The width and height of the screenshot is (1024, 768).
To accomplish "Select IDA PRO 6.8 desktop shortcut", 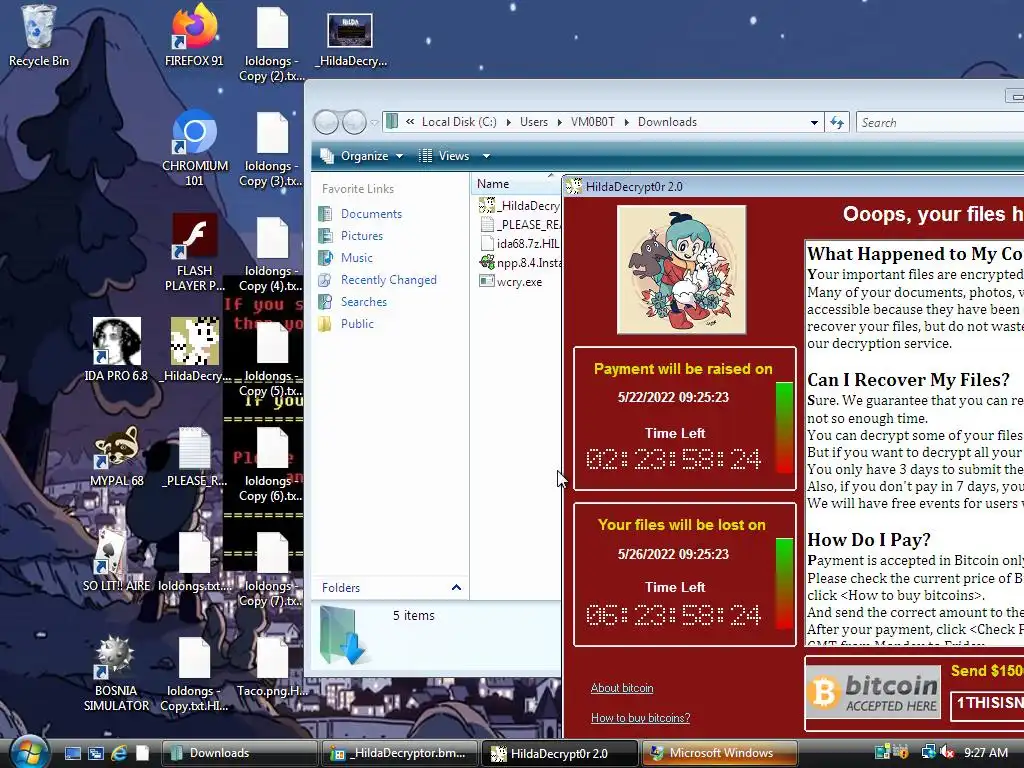I will coord(116,349).
